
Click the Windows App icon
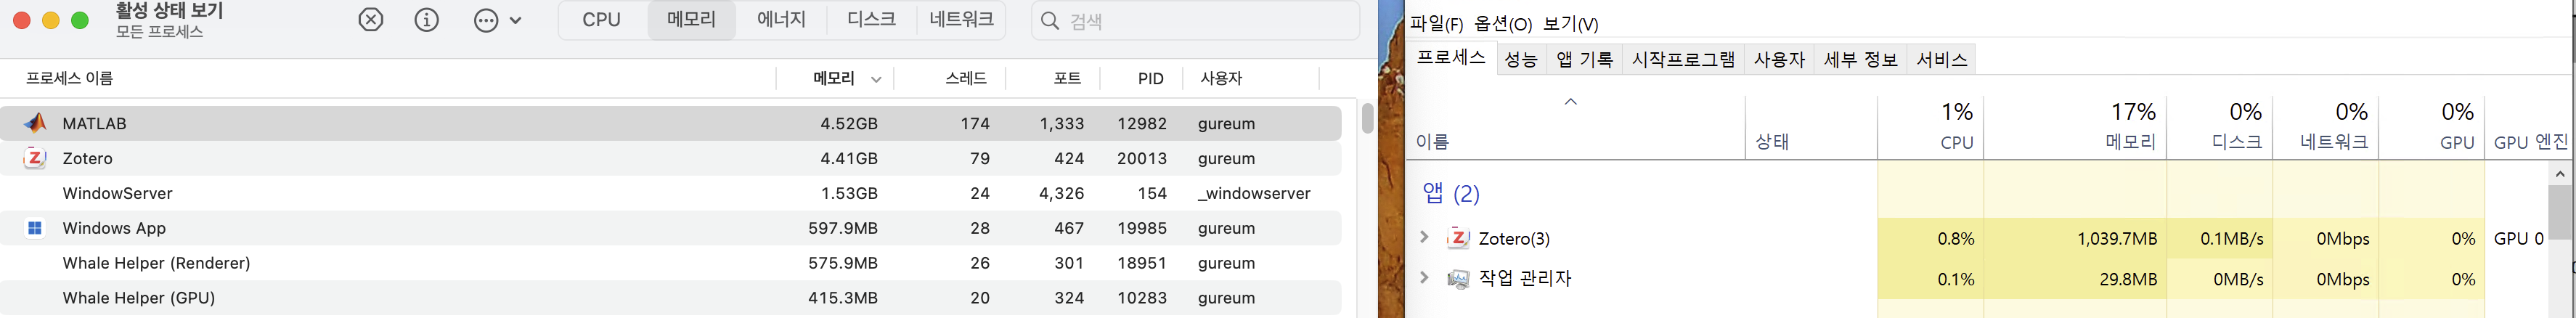click(x=35, y=228)
